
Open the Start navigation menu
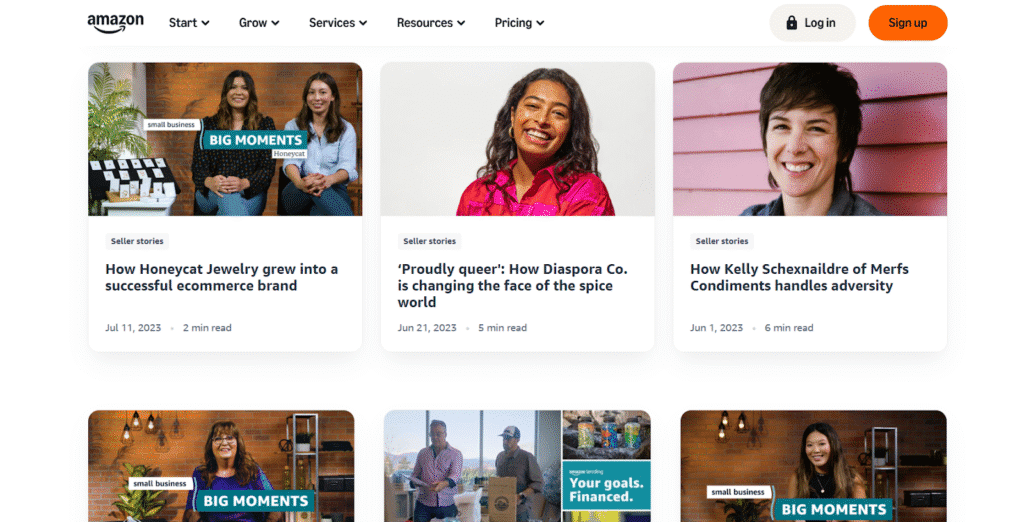pos(189,23)
